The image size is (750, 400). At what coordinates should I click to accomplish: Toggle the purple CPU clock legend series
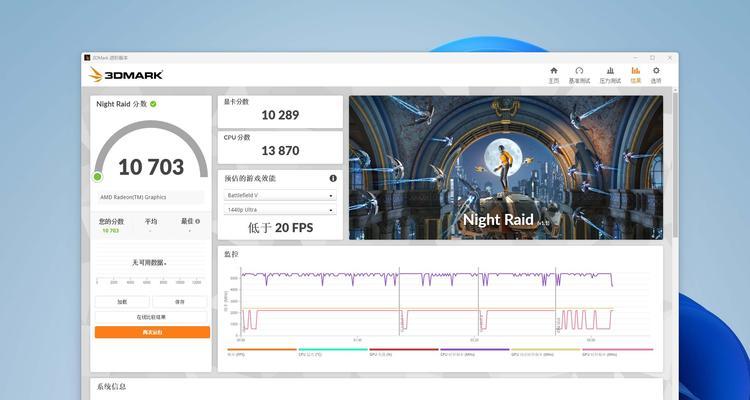[x=474, y=352]
